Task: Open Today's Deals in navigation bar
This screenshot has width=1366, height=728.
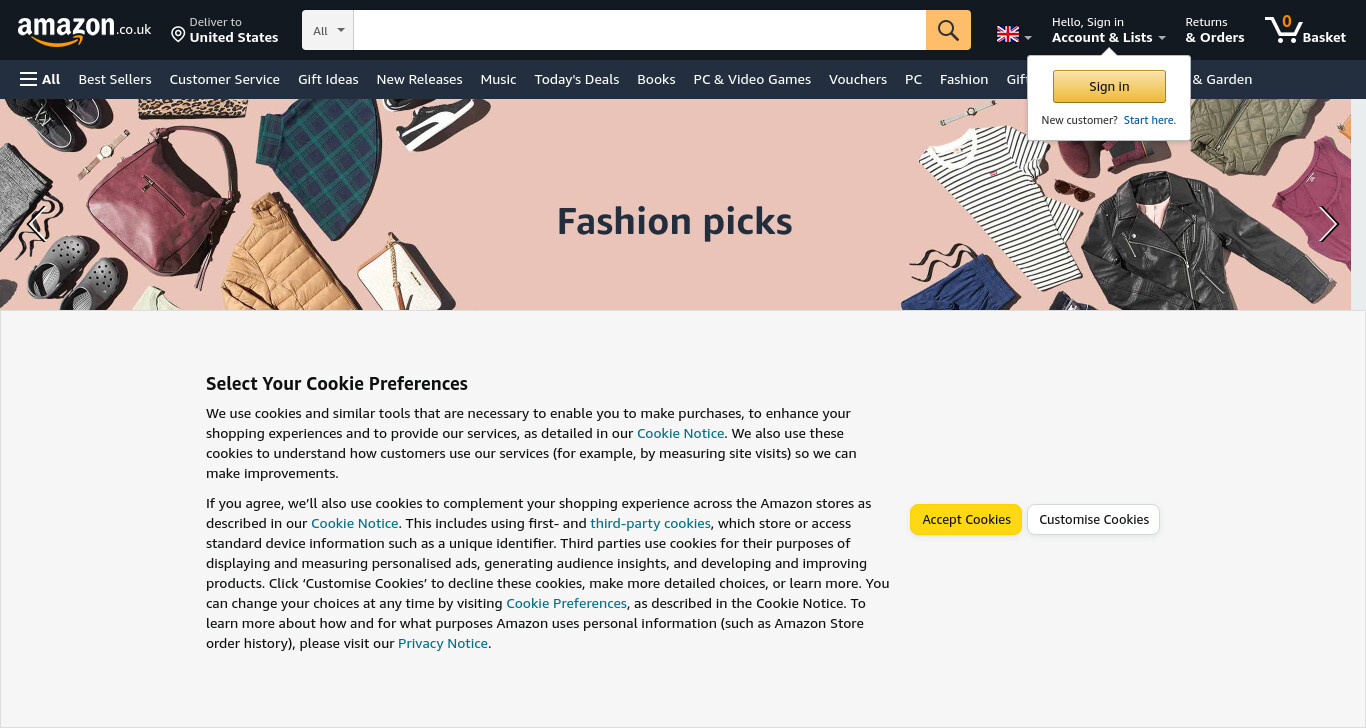Action: tap(577, 79)
